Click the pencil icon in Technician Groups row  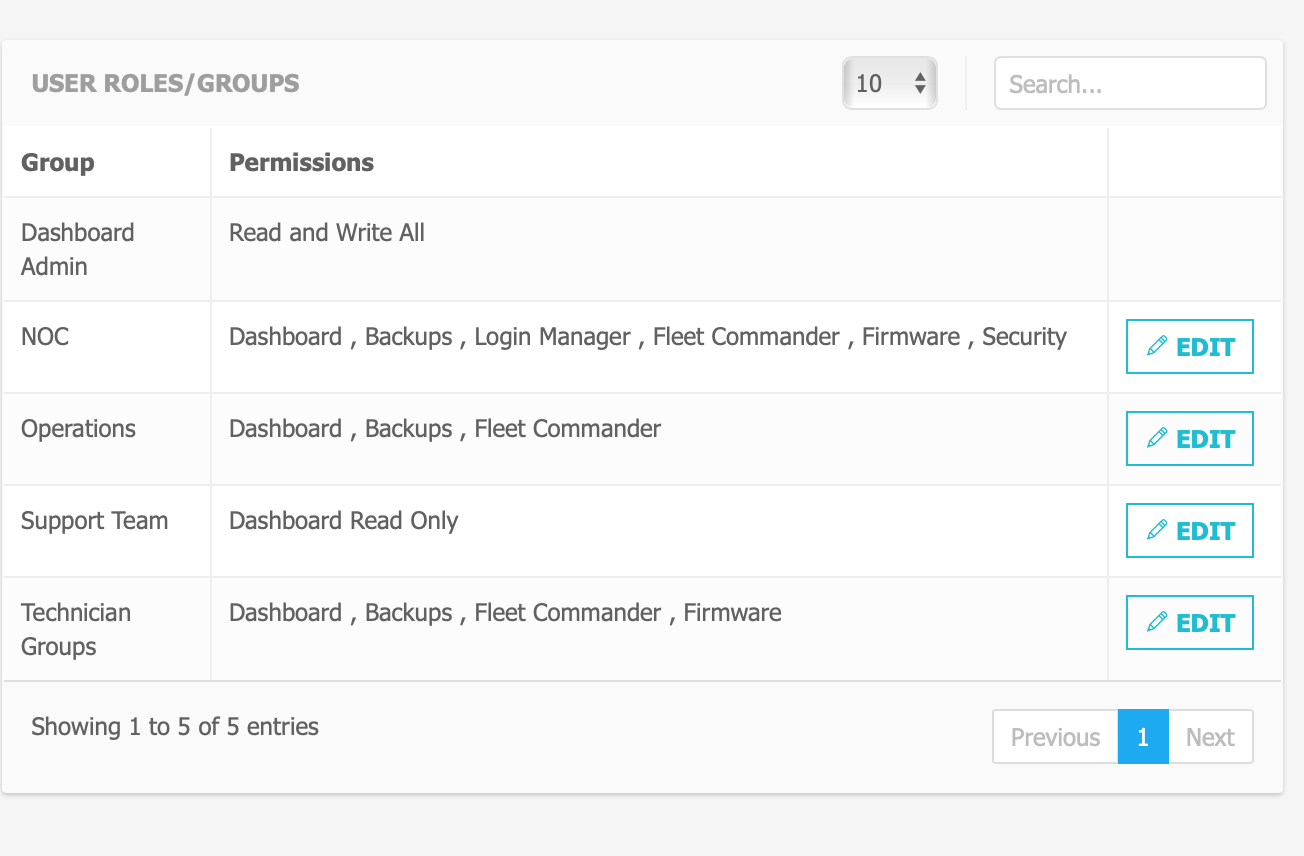coord(1157,622)
